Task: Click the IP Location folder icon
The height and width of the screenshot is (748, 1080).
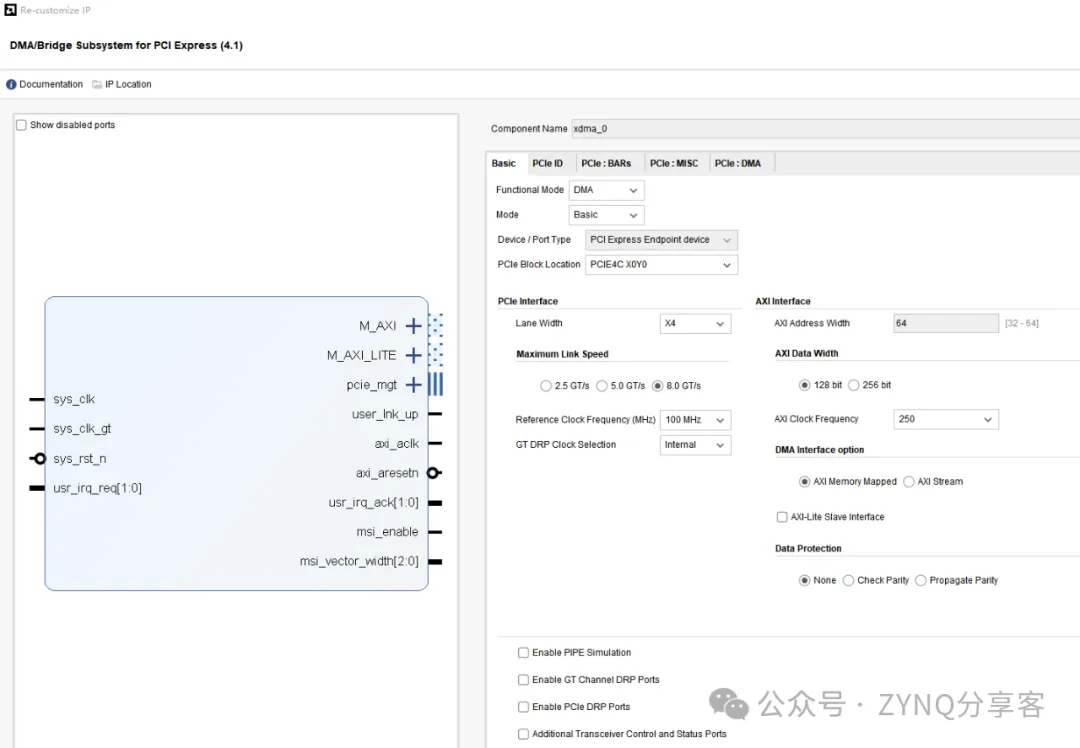Action: (x=97, y=85)
